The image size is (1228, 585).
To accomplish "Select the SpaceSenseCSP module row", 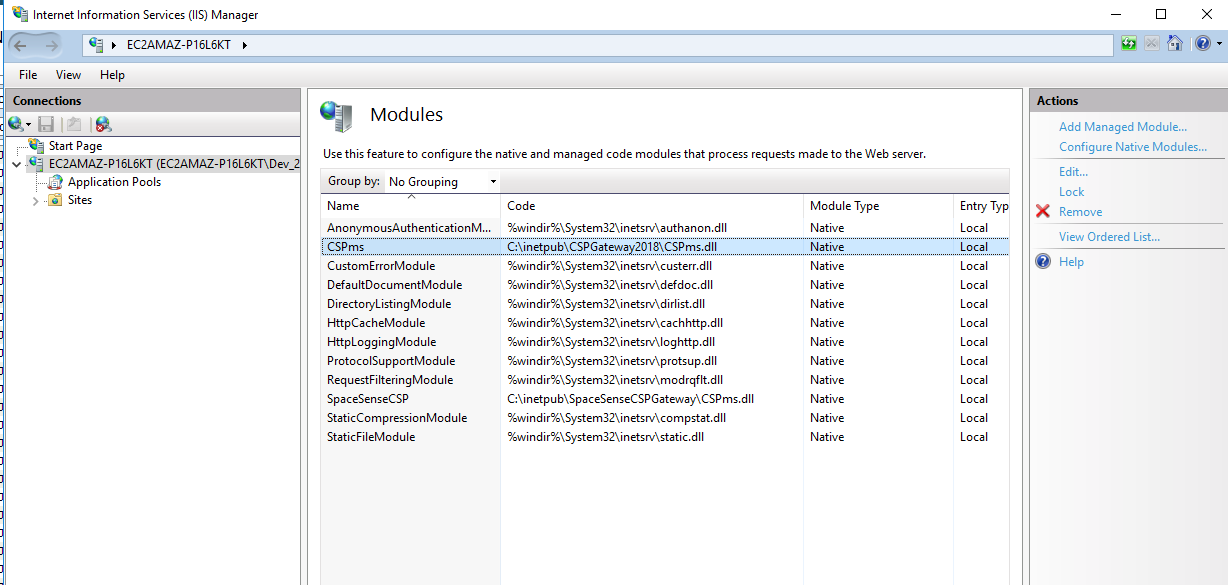I will click(665, 399).
